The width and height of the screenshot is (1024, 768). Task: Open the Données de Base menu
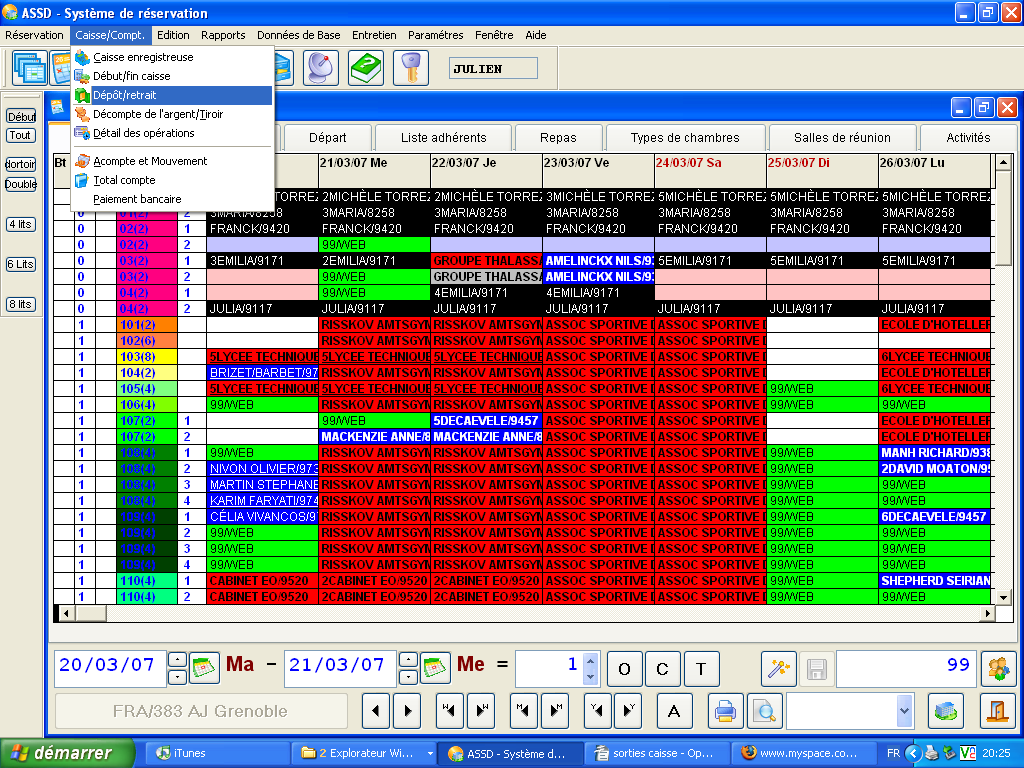coord(298,35)
